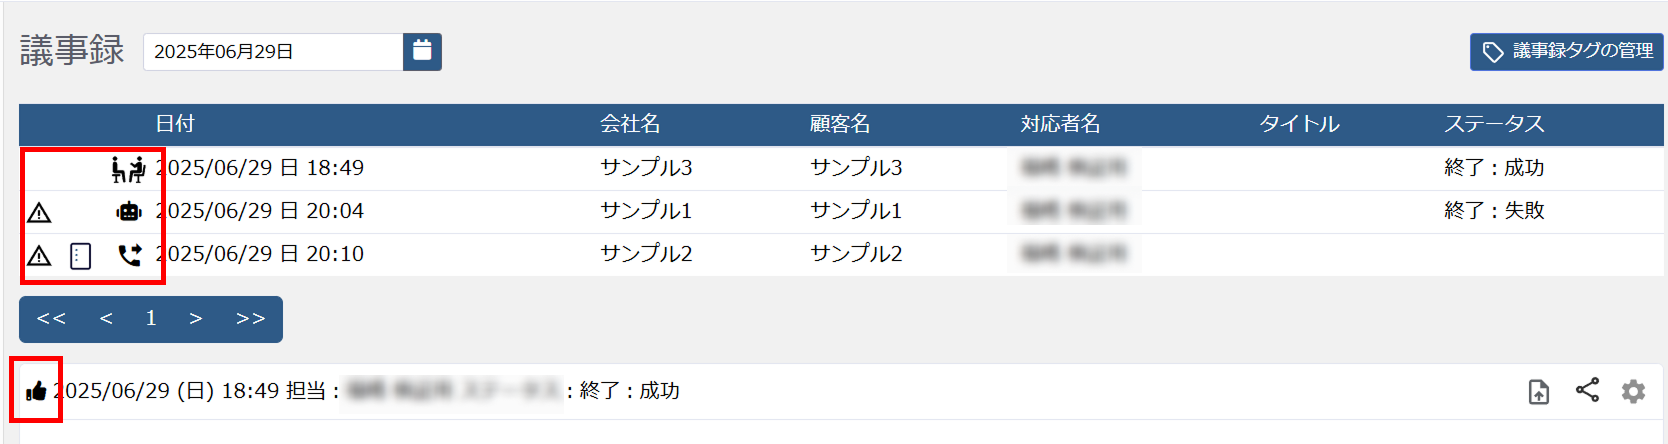Click the in-person meeting icon in first row

coord(128,169)
